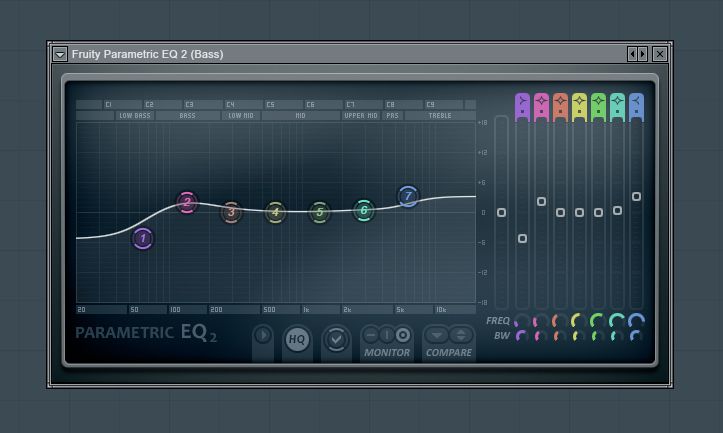This screenshot has height=433, width=723.
Task: Click band 2 gain slider handle
Action: [541, 202]
